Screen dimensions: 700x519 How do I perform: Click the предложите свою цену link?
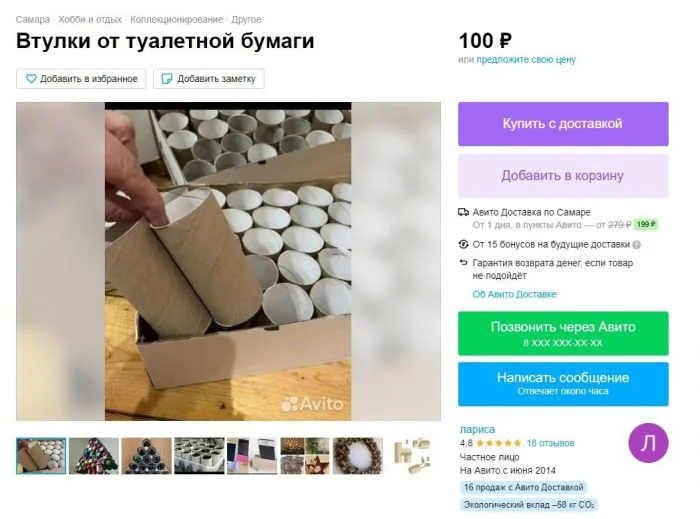point(526,59)
